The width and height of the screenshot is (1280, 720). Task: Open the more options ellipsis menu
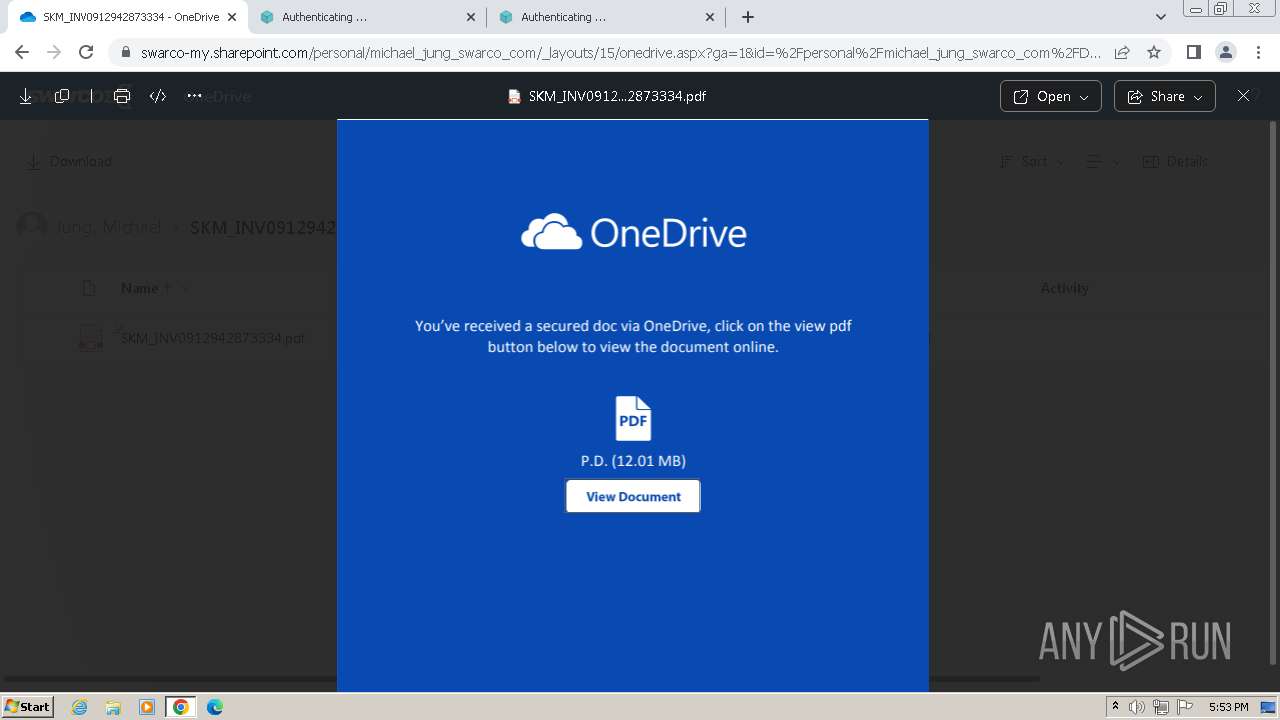click(194, 96)
